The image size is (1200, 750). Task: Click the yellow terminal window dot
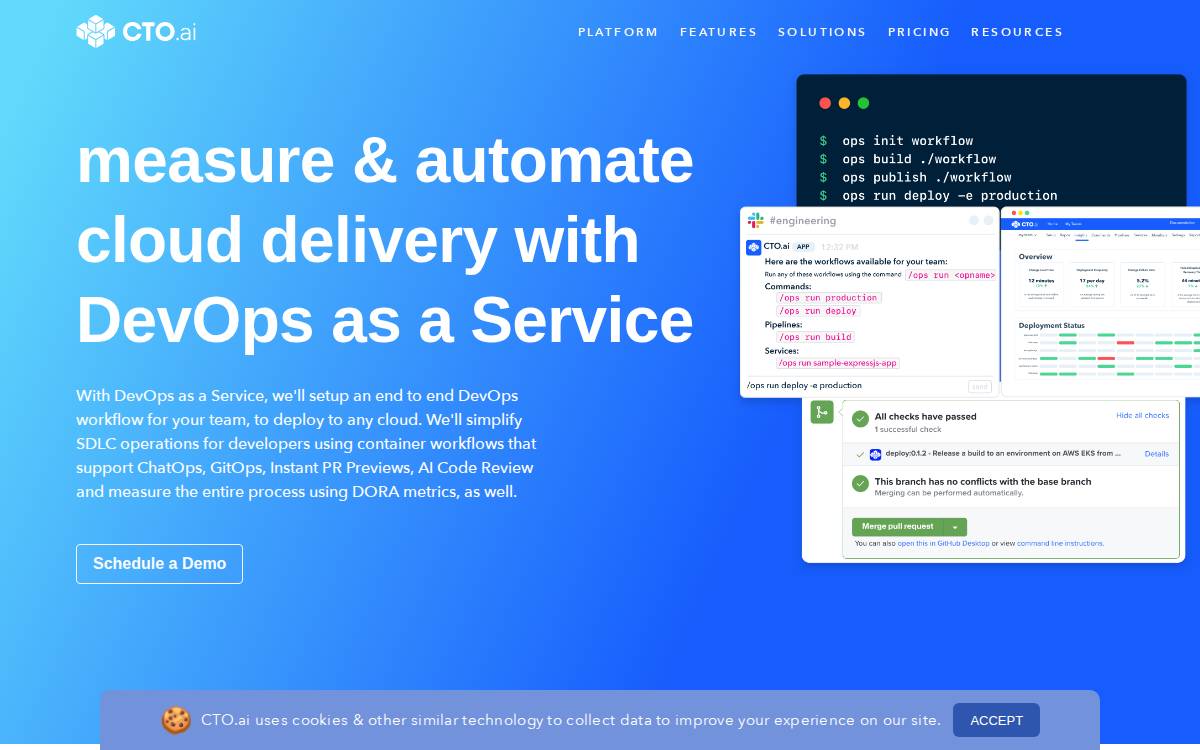pyautogui.click(x=844, y=103)
